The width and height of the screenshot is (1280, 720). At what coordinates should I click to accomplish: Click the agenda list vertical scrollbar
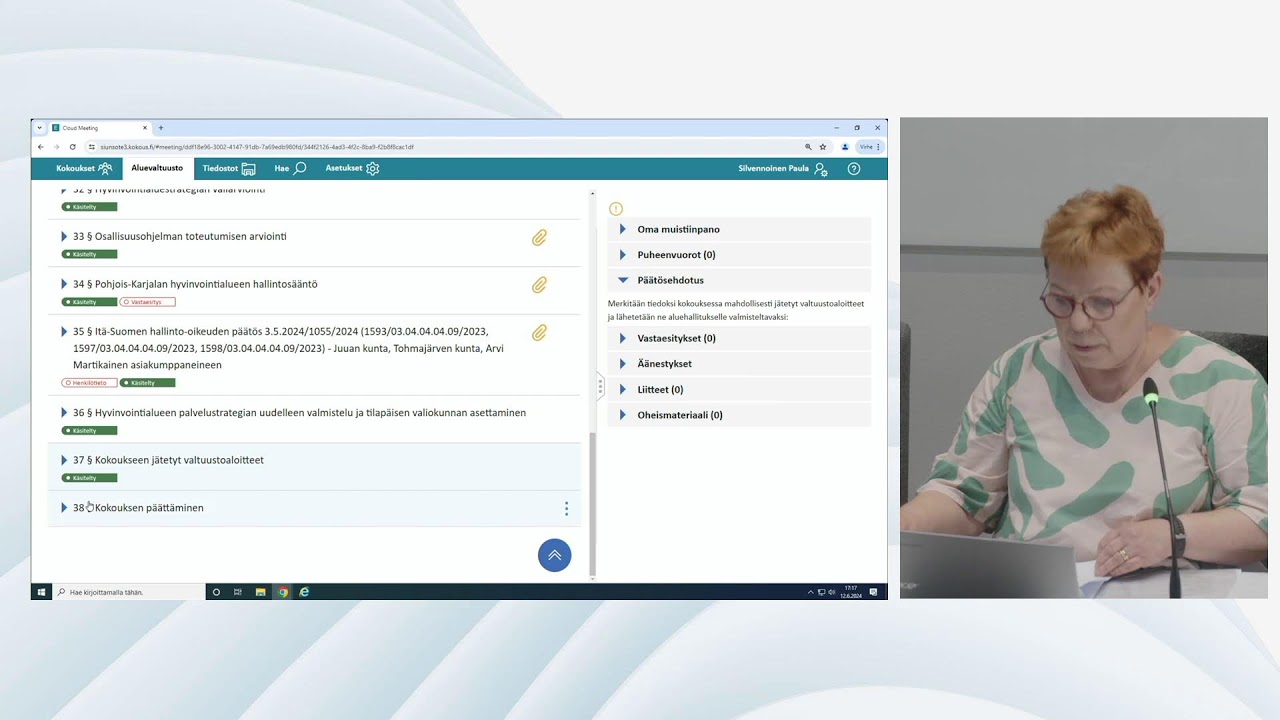(592, 505)
